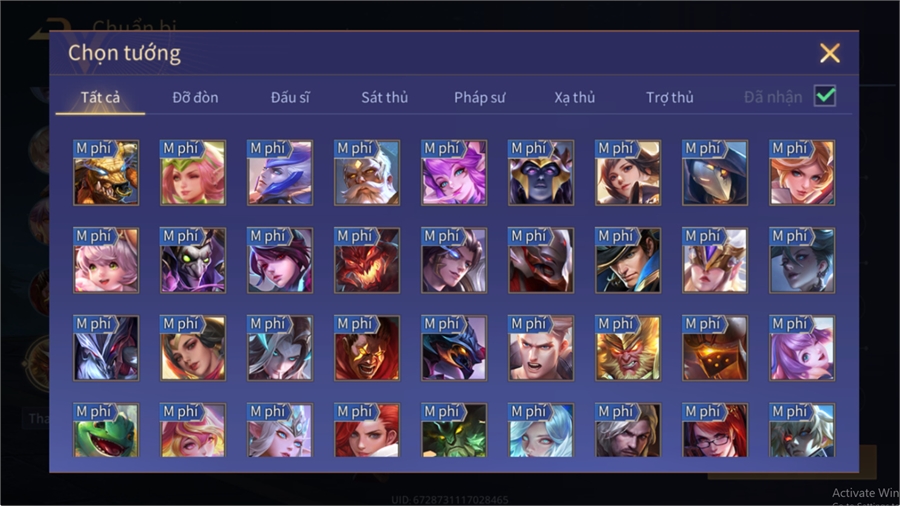Choose the red horned demon hero portrait
900x506 pixels.
[367, 260]
